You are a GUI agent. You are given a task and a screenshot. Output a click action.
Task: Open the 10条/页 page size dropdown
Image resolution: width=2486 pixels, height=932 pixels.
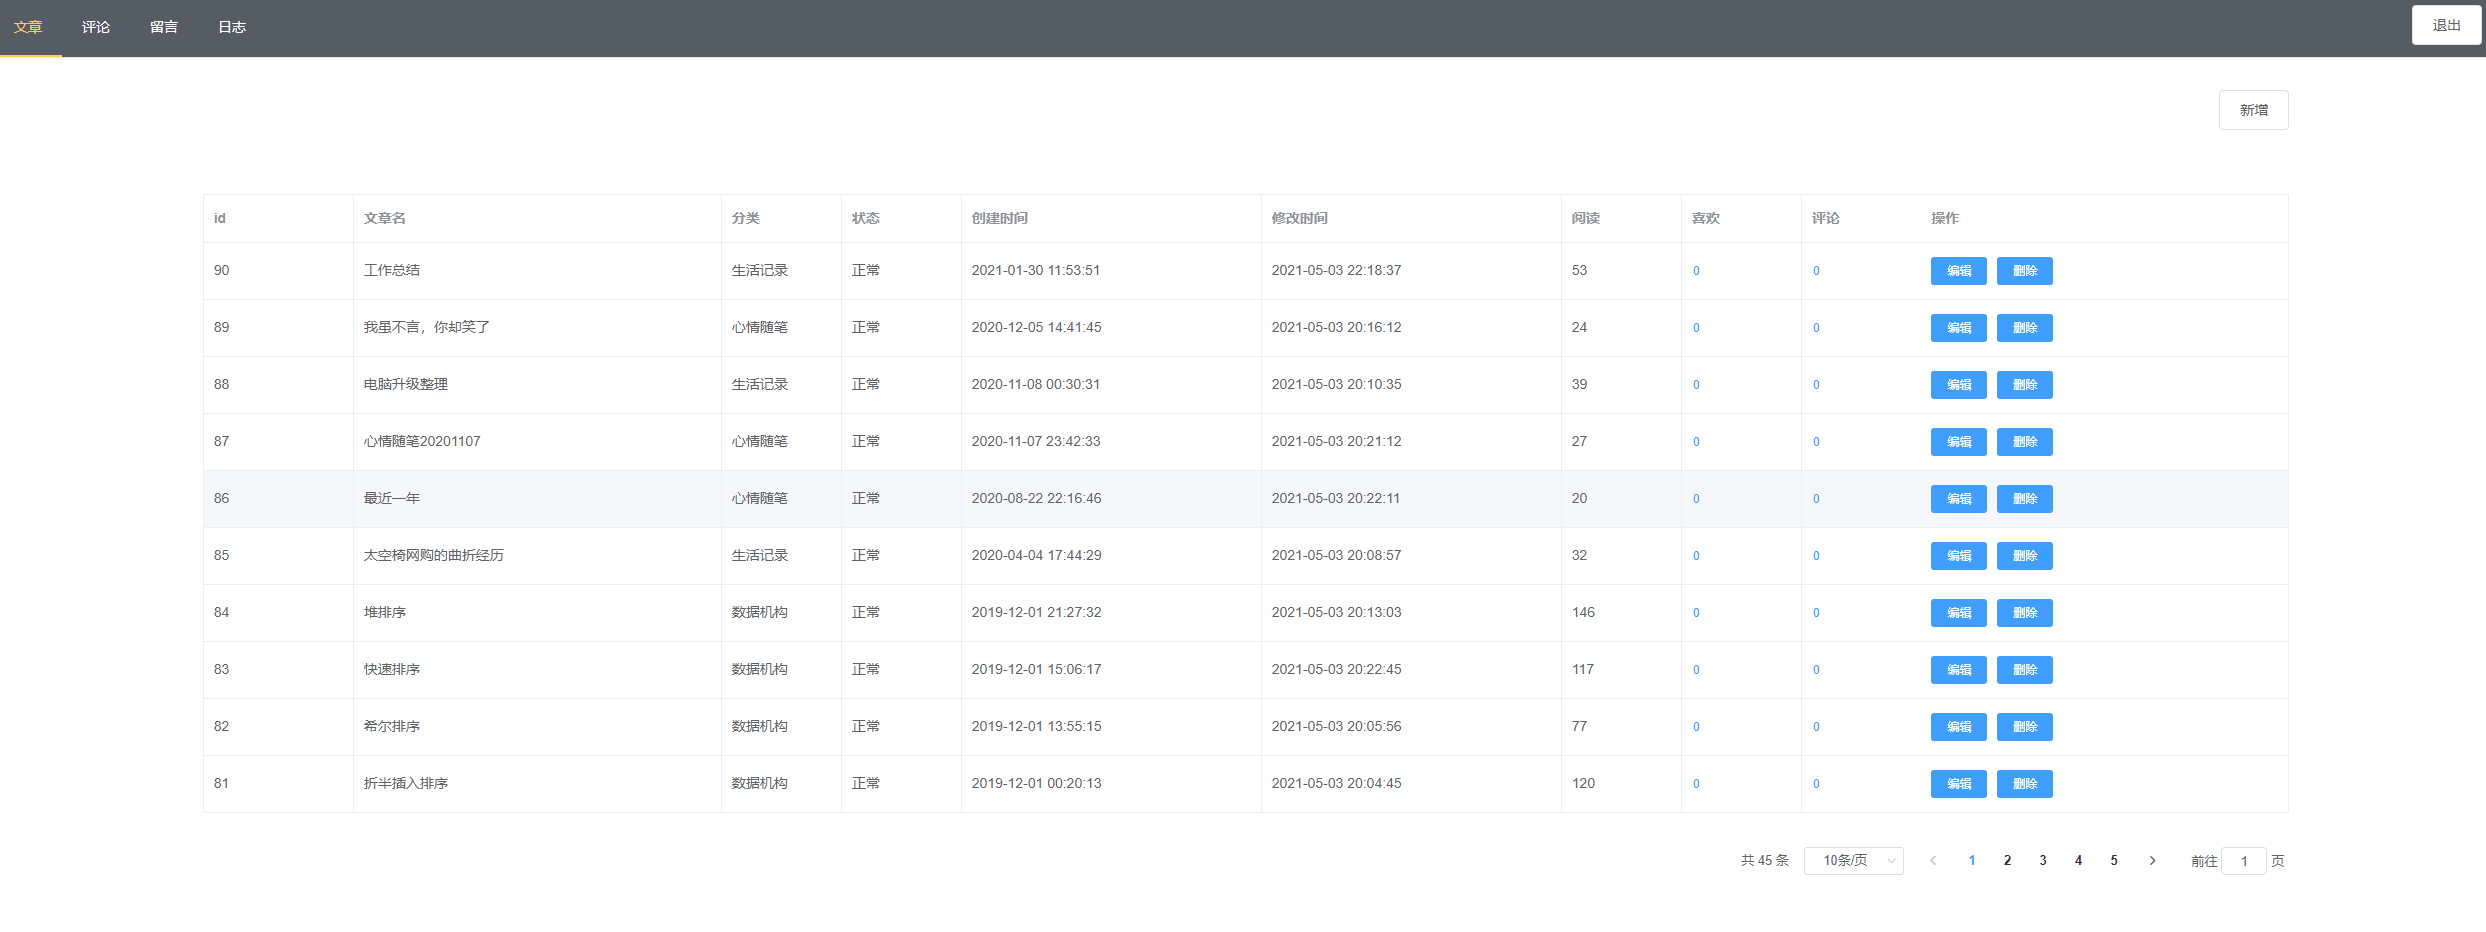point(1853,860)
